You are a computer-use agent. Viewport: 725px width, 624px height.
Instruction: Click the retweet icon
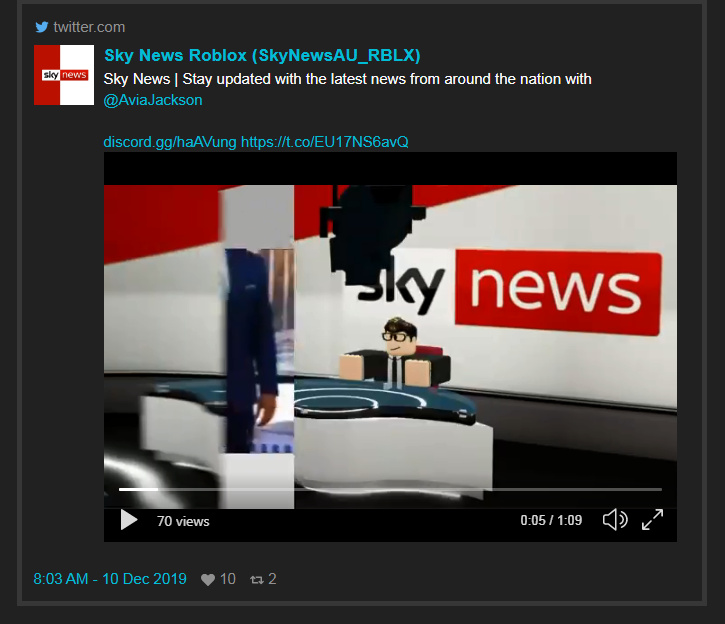(257, 580)
